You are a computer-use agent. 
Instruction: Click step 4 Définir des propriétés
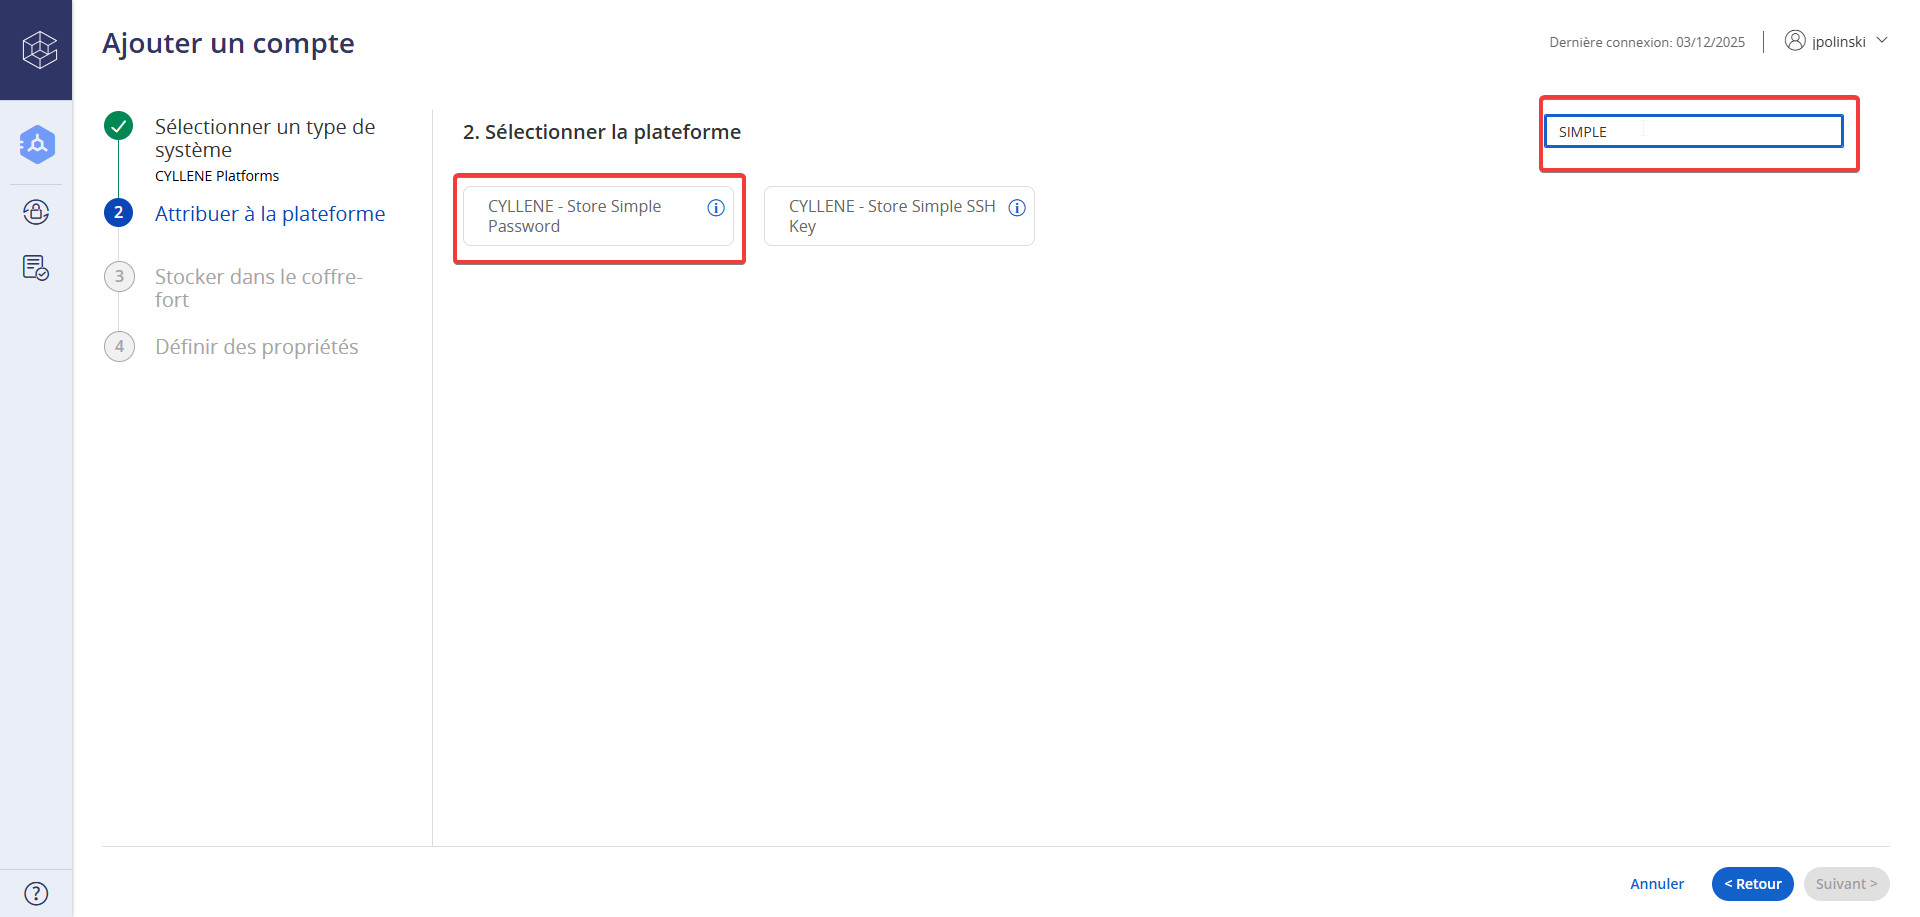(256, 347)
